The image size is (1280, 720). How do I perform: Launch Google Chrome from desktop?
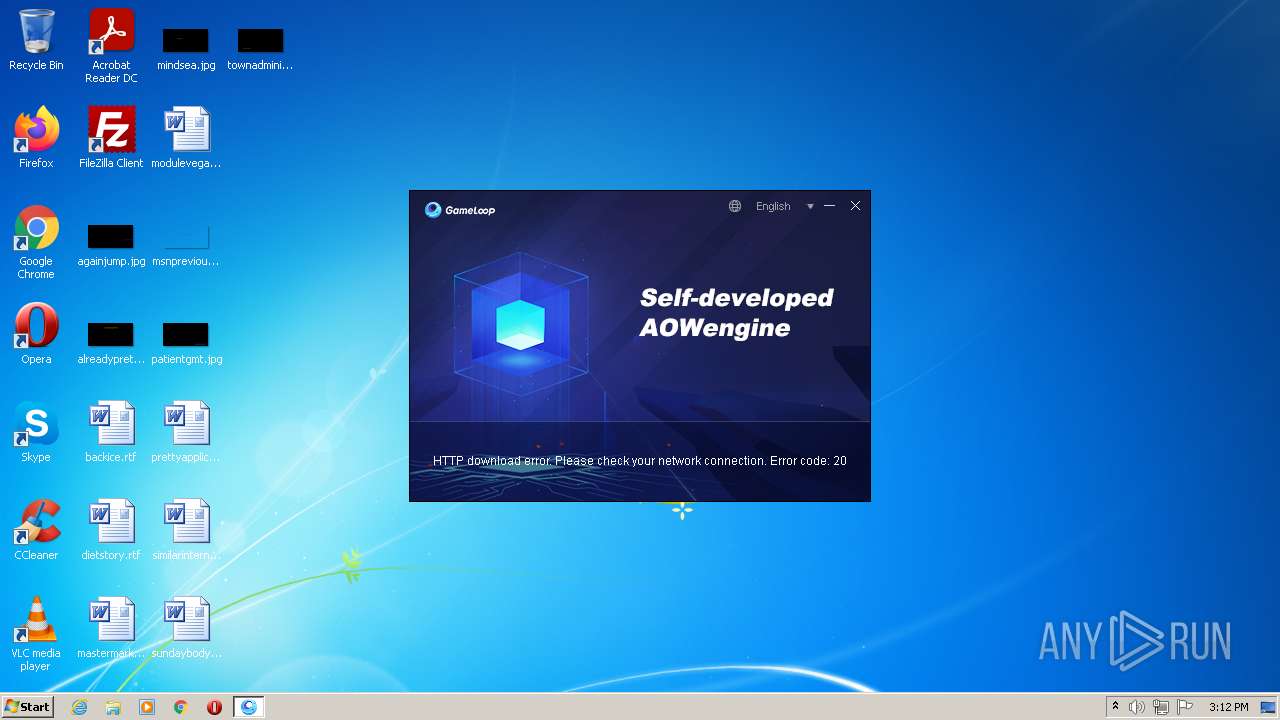coord(36,243)
